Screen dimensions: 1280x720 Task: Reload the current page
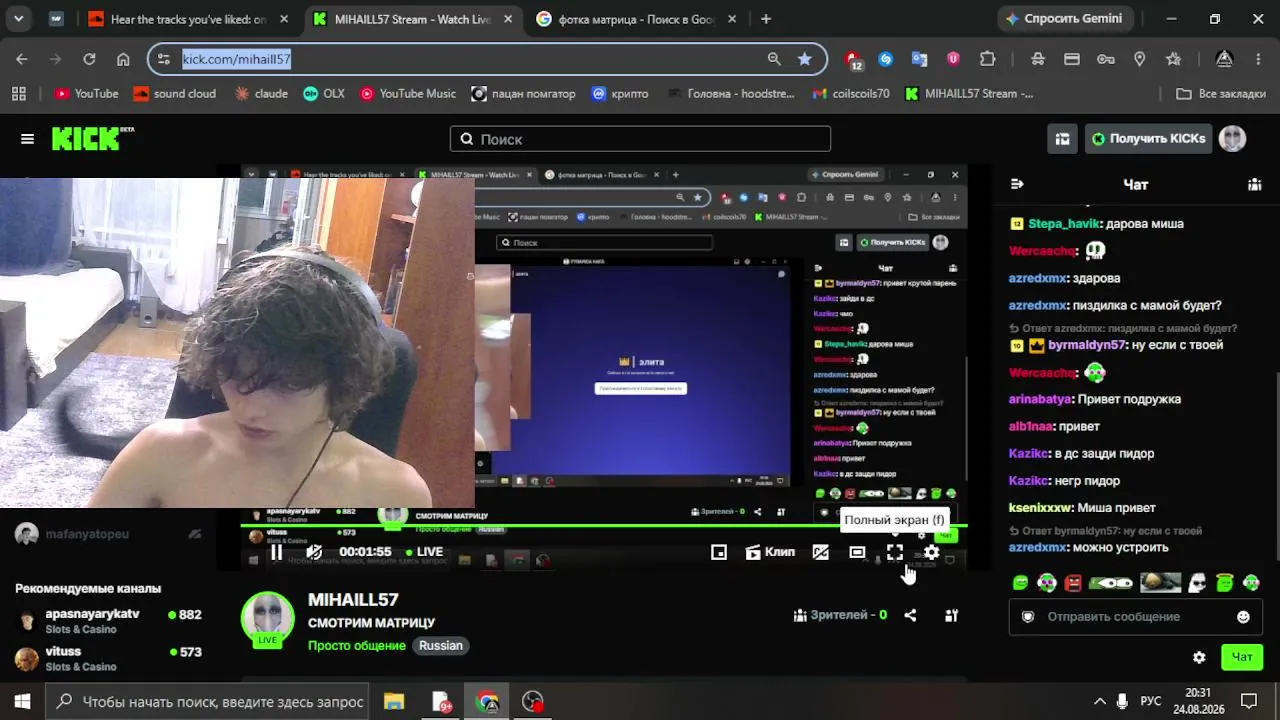coord(89,59)
